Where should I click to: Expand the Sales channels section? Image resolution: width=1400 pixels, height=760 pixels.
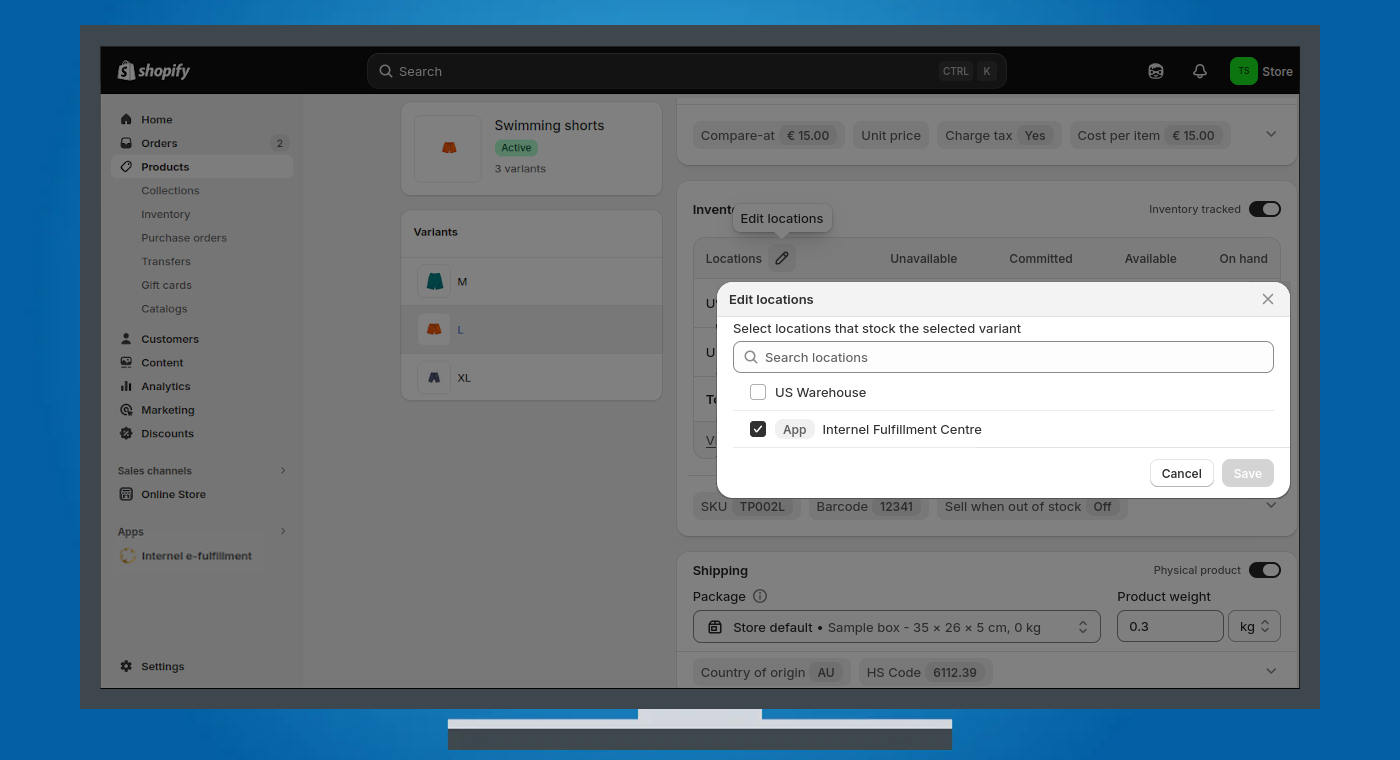click(283, 471)
